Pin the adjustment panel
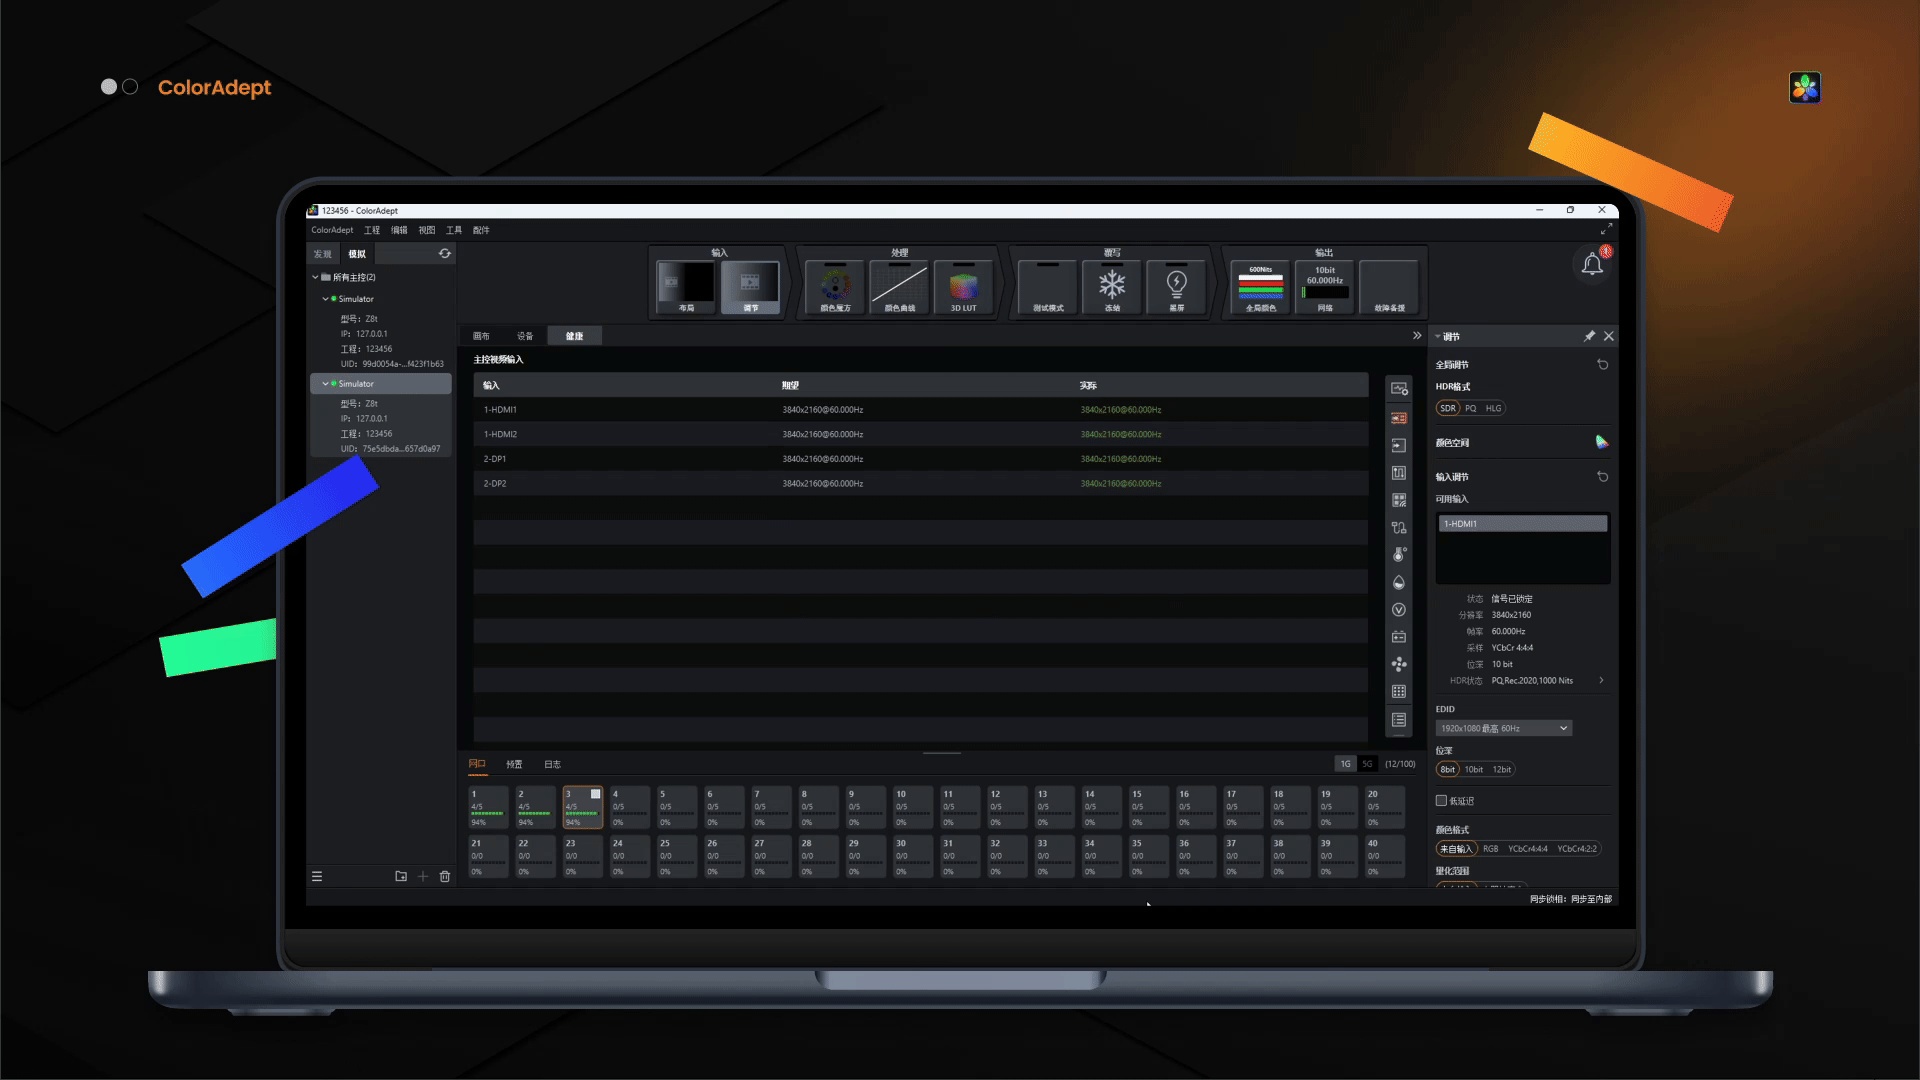 1589,336
